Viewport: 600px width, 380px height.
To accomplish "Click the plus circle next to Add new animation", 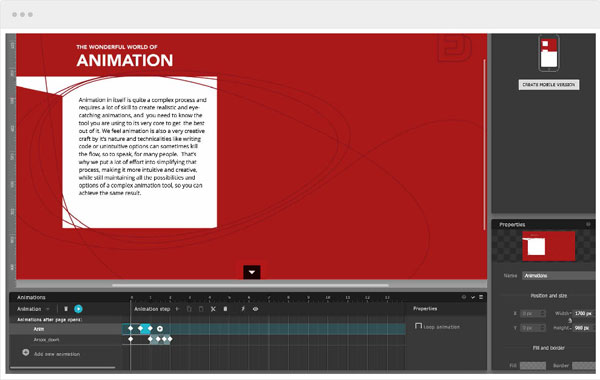I will (x=26, y=352).
